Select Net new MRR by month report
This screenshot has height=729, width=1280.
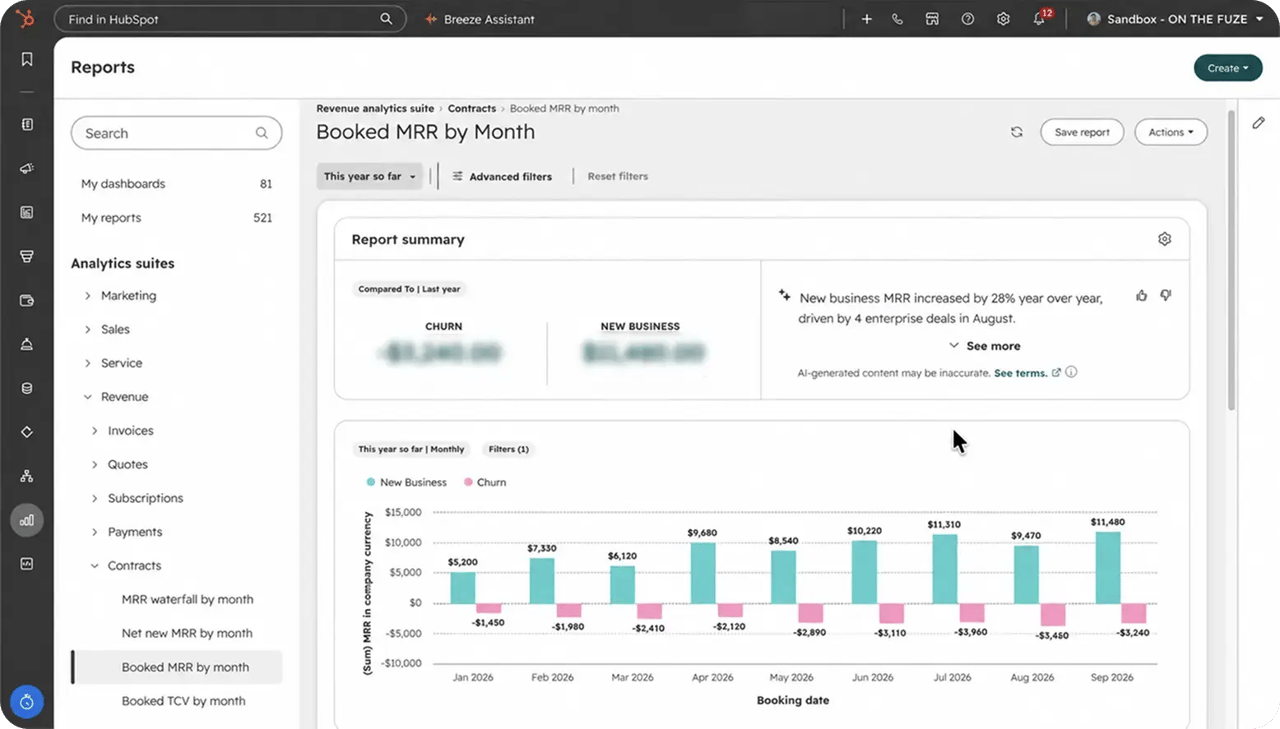pyautogui.click(x=187, y=633)
